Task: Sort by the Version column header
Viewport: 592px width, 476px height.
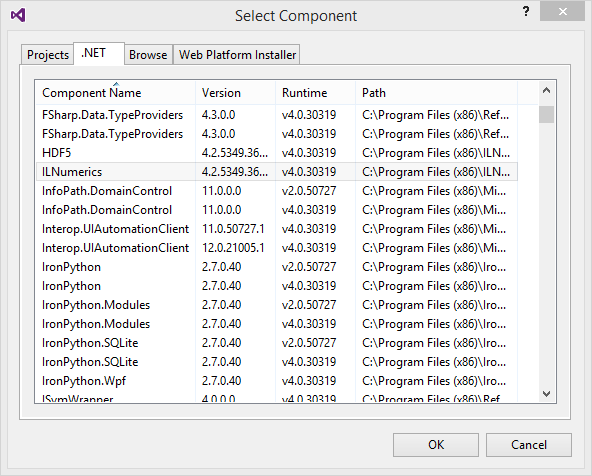Action: tap(236, 93)
